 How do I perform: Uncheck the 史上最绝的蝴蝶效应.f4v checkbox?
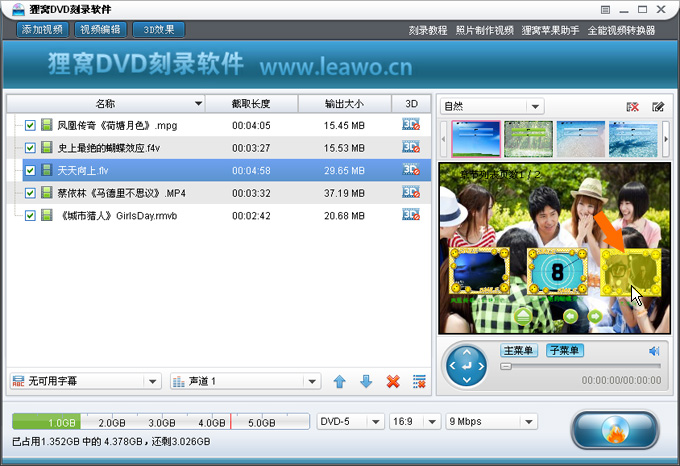[30, 148]
